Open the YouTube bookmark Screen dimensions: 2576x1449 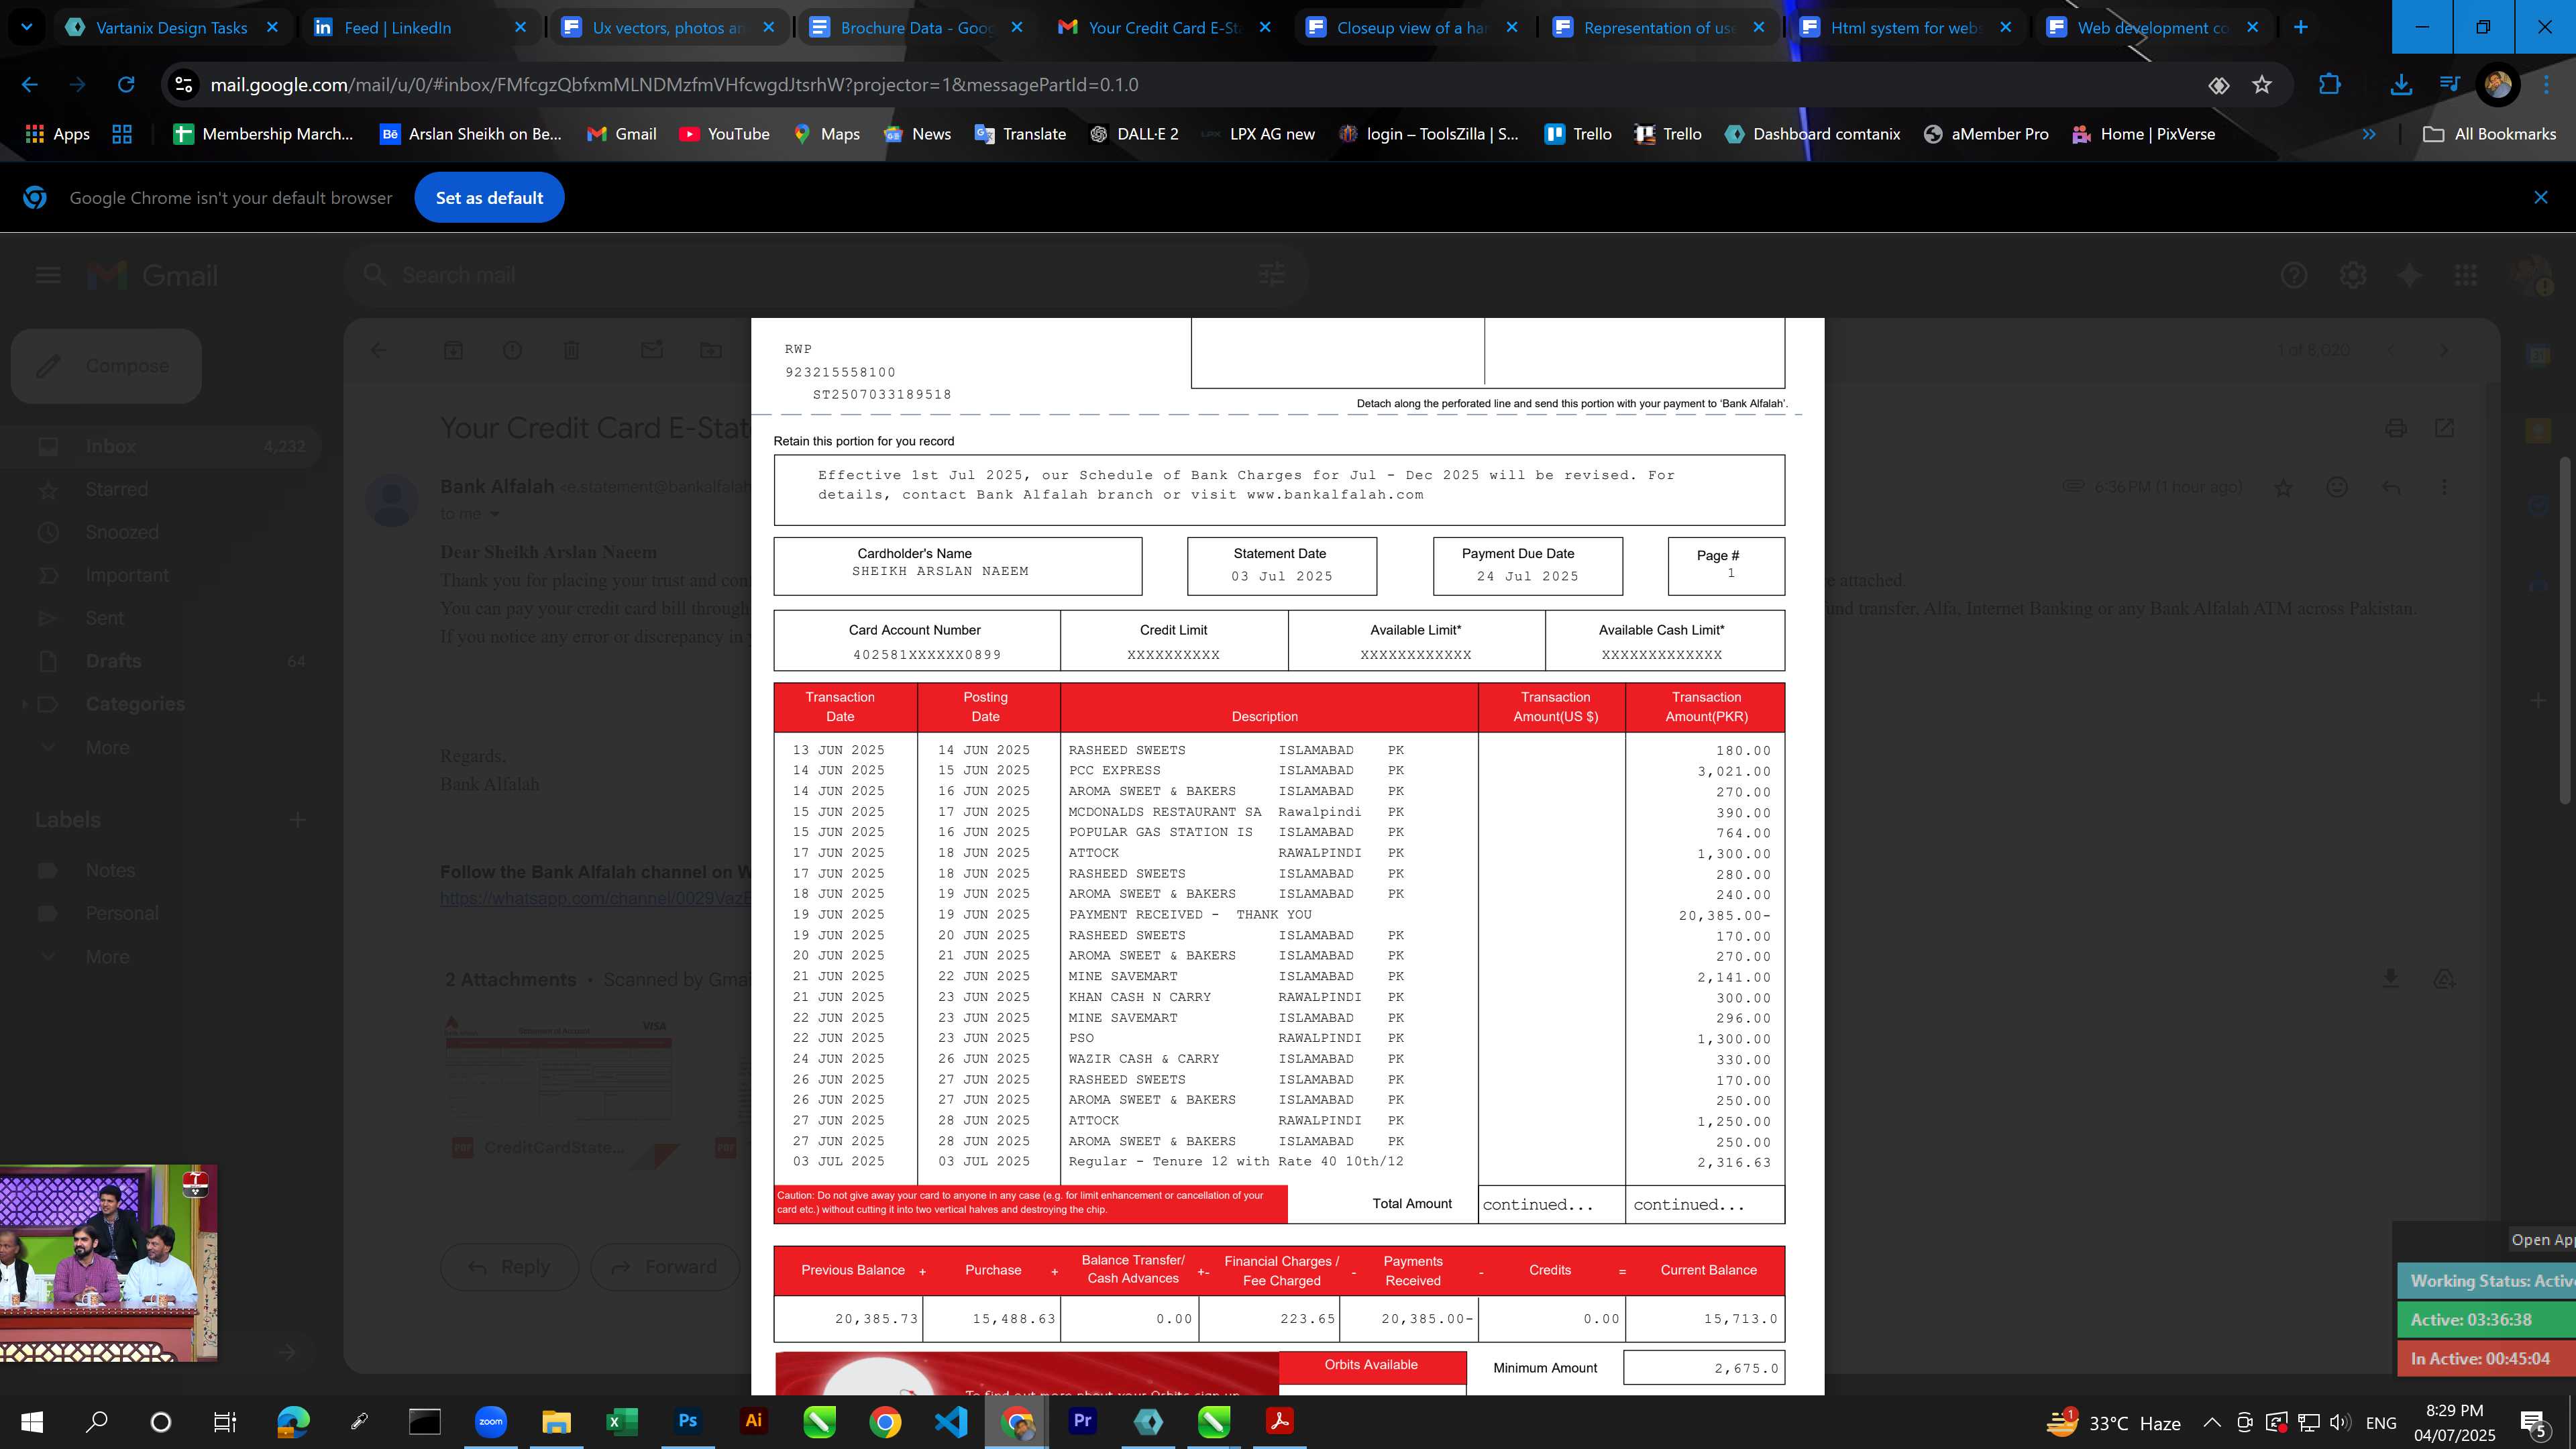724,134
